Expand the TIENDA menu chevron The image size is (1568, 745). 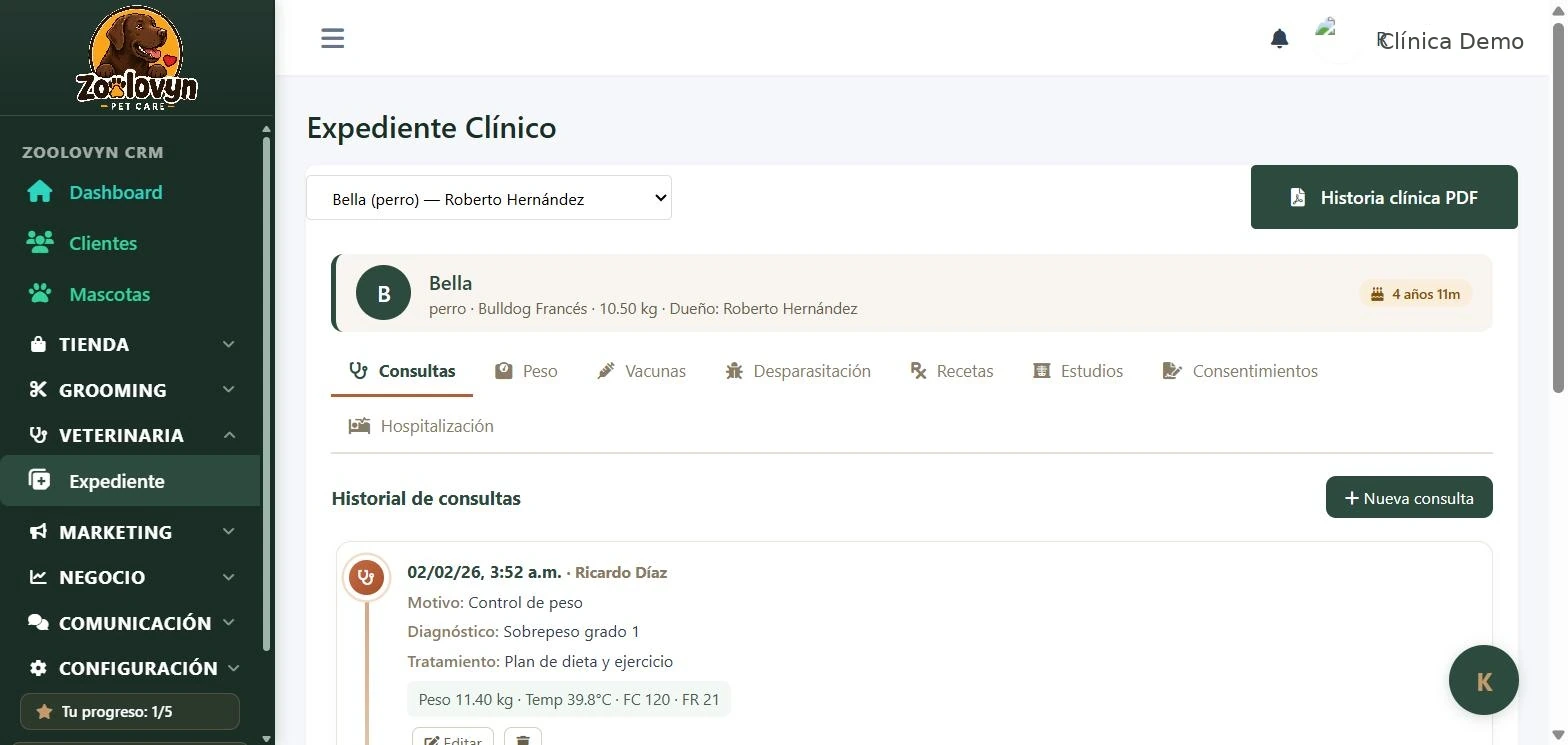tap(229, 344)
